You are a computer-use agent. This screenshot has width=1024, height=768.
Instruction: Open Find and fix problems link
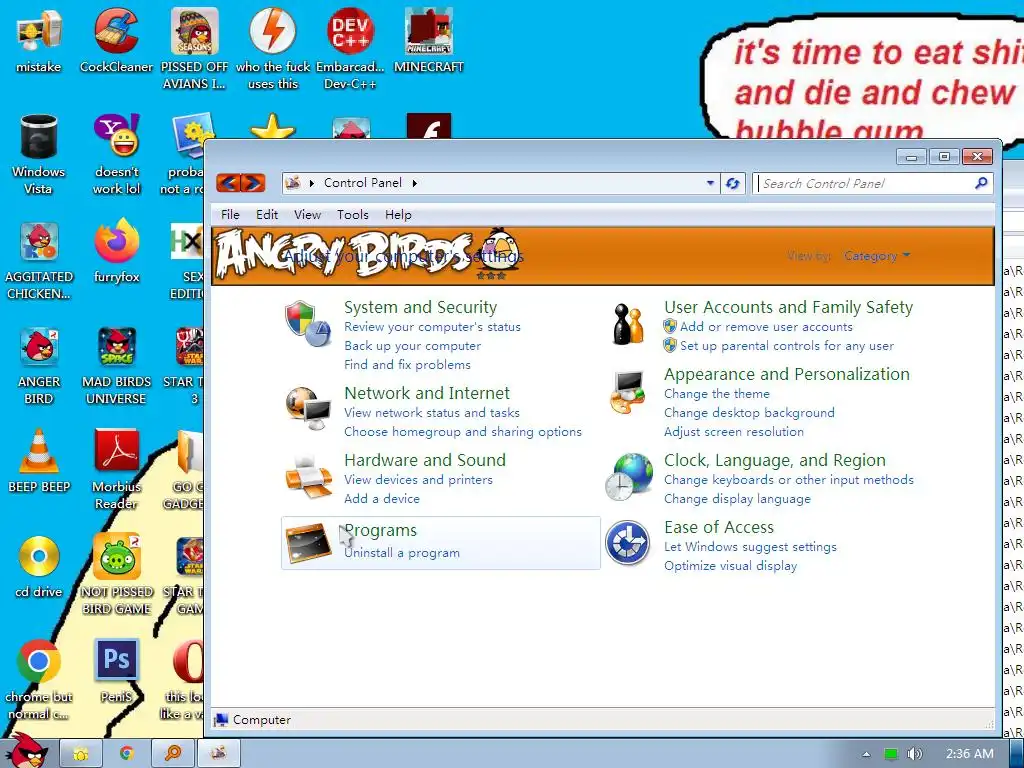(407, 365)
